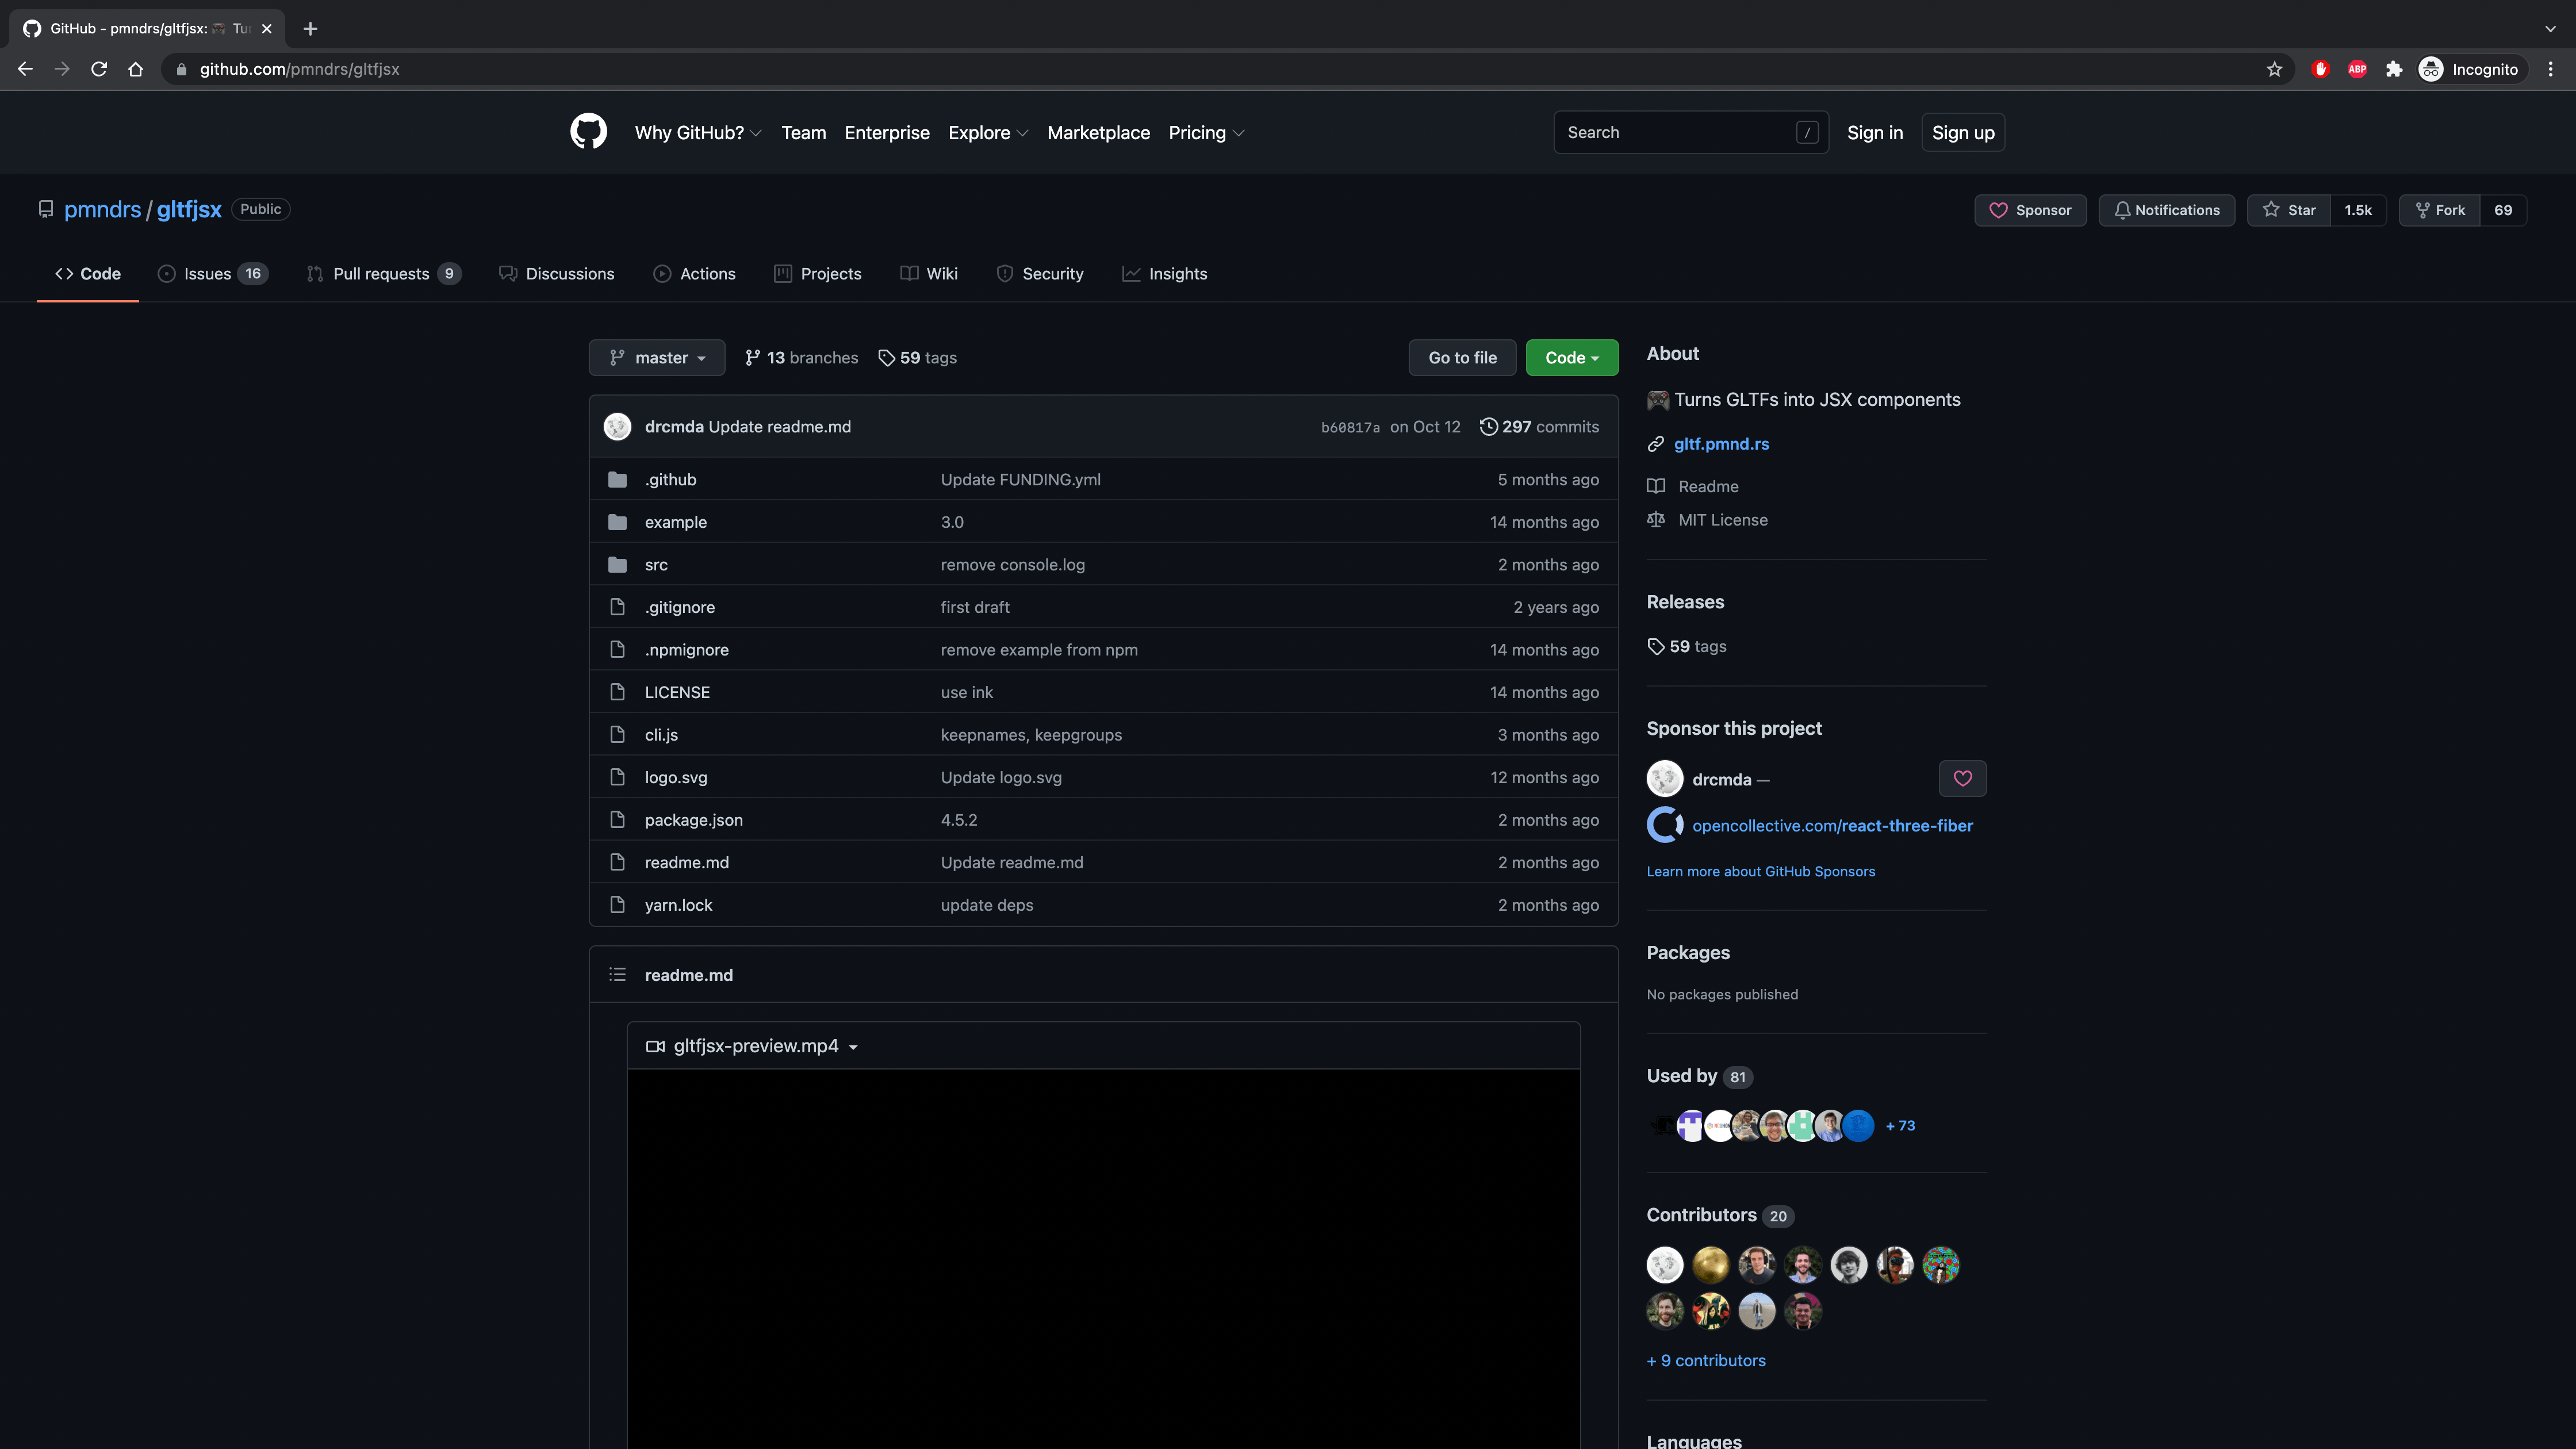Open the green Code dropdown
Viewport: 2576px width, 1449px height.
[x=1571, y=357]
